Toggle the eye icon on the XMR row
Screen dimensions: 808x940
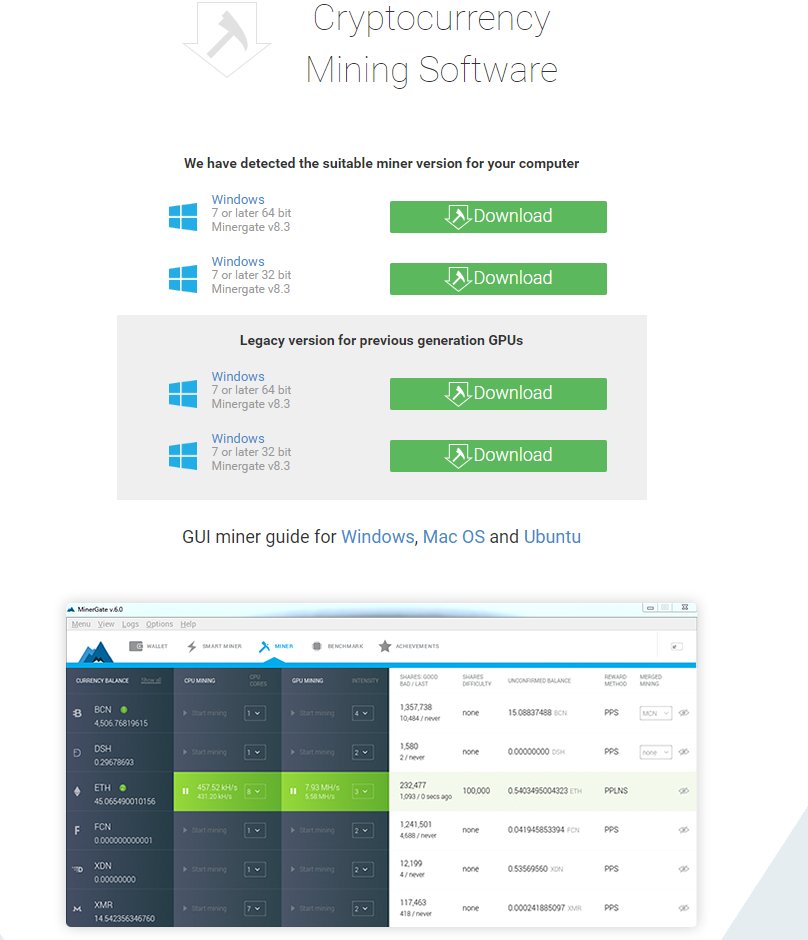[683, 908]
